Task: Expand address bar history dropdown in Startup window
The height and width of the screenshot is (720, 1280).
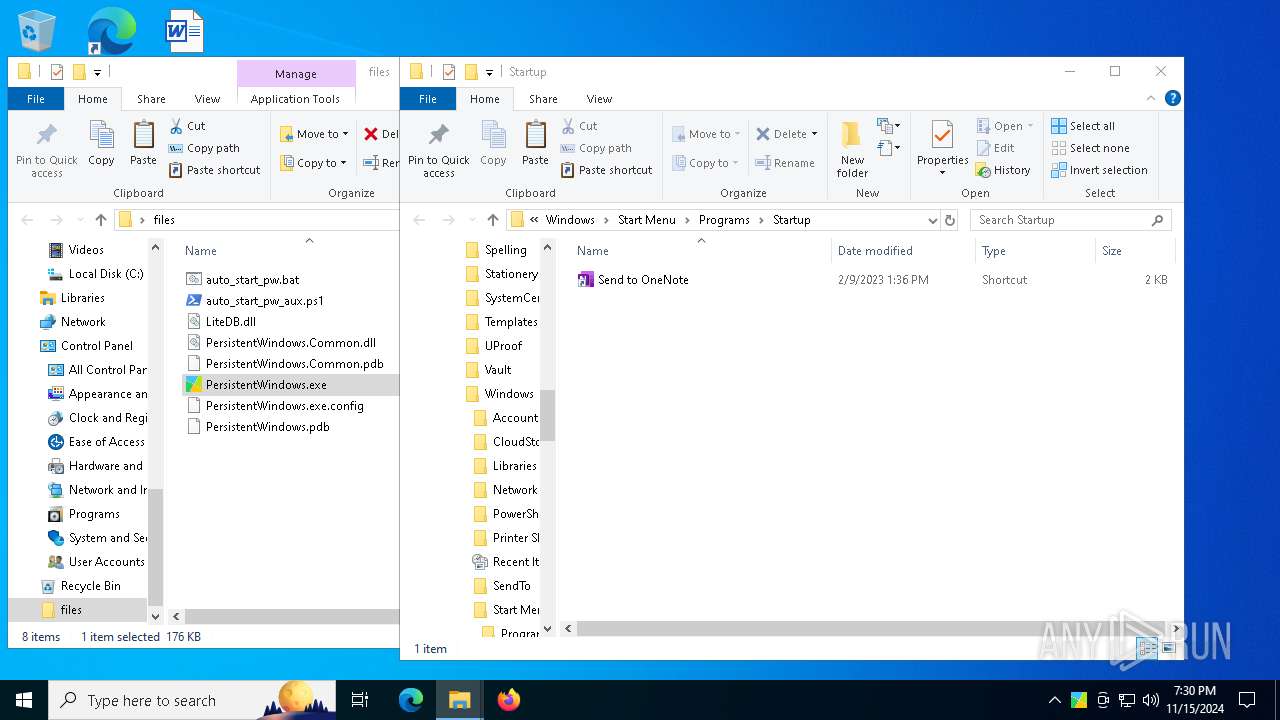Action: (x=932, y=220)
